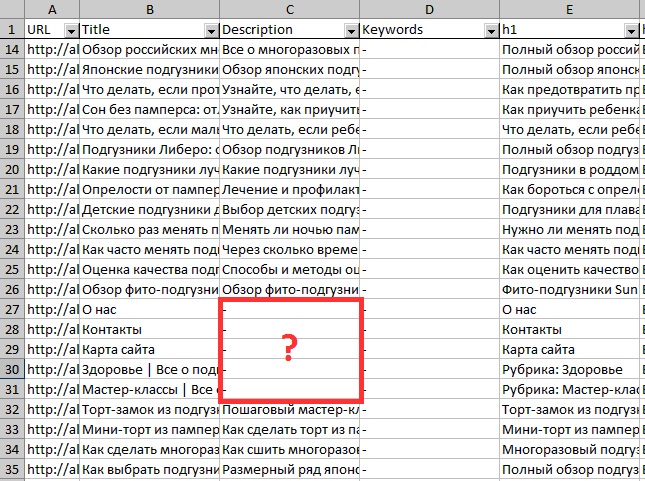Select URL cell in row 33
This screenshot has height=481, width=645.
pyautogui.click(x=52, y=430)
